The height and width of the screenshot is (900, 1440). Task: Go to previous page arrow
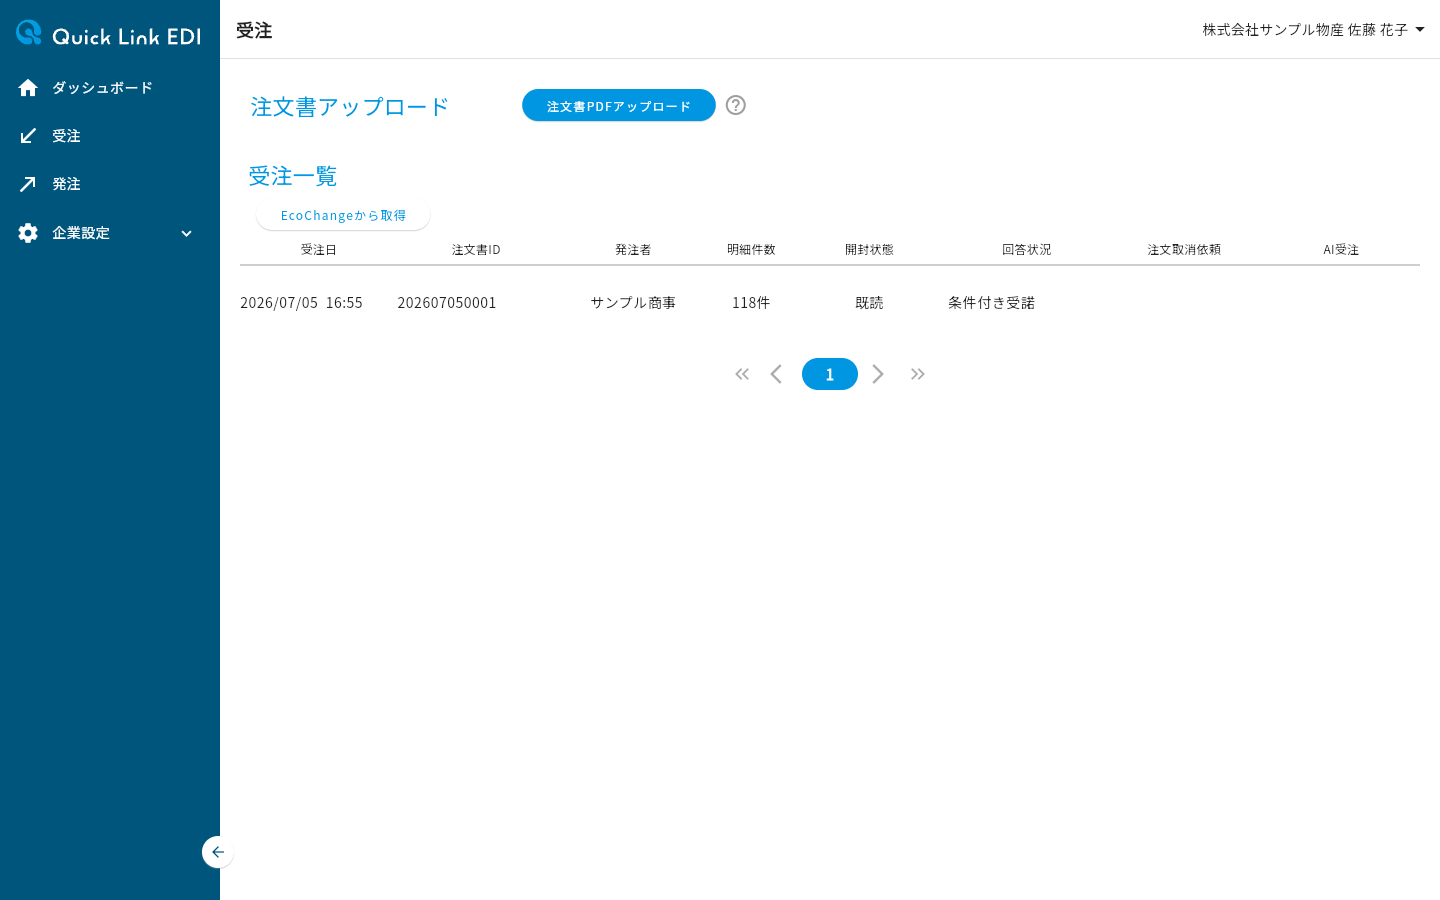pos(776,374)
